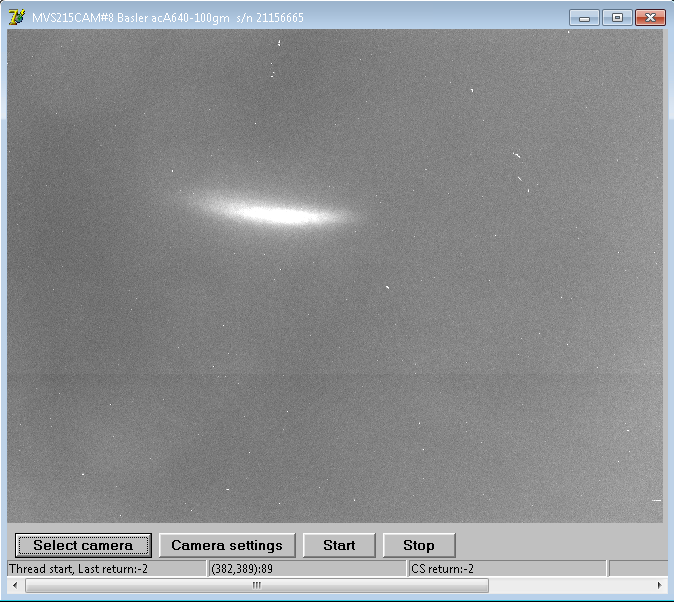Click the horizontal scrollbar thumb
Screen dimensions: 674x602
click(256, 585)
